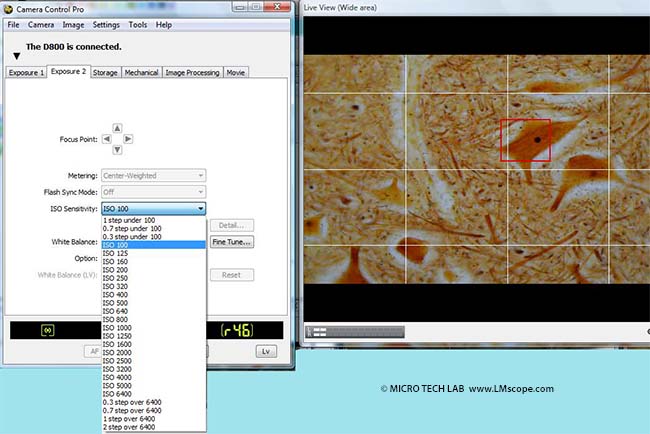Select 1 step over 6400
Image resolution: width=650 pixels, height=434 pixels.
pos(154,419)
